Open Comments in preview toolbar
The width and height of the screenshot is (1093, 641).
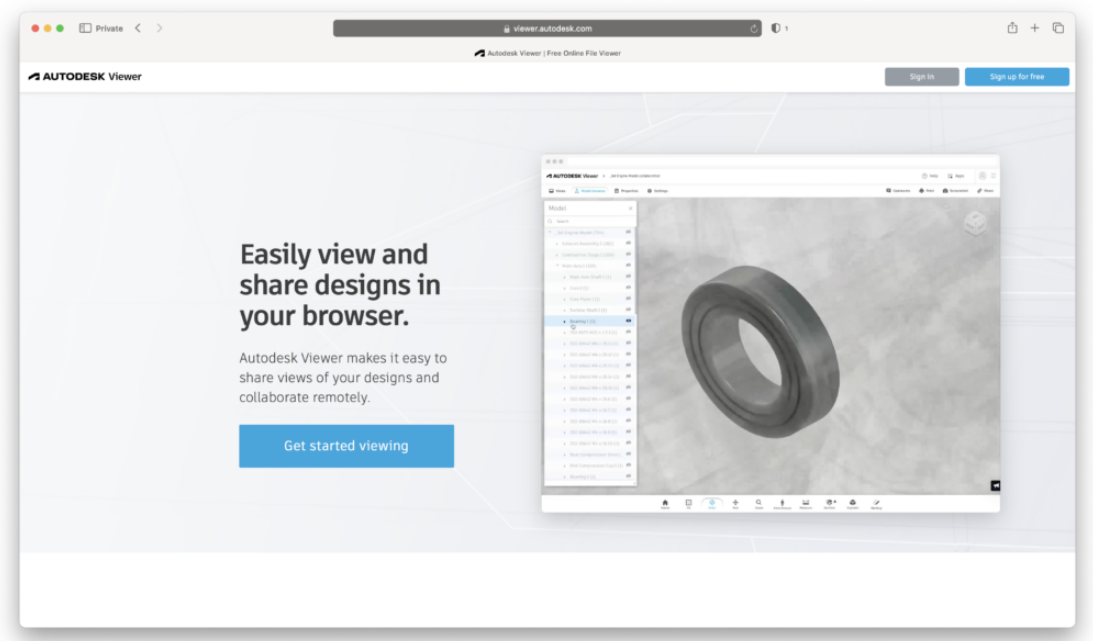click(x=899, y=191)
